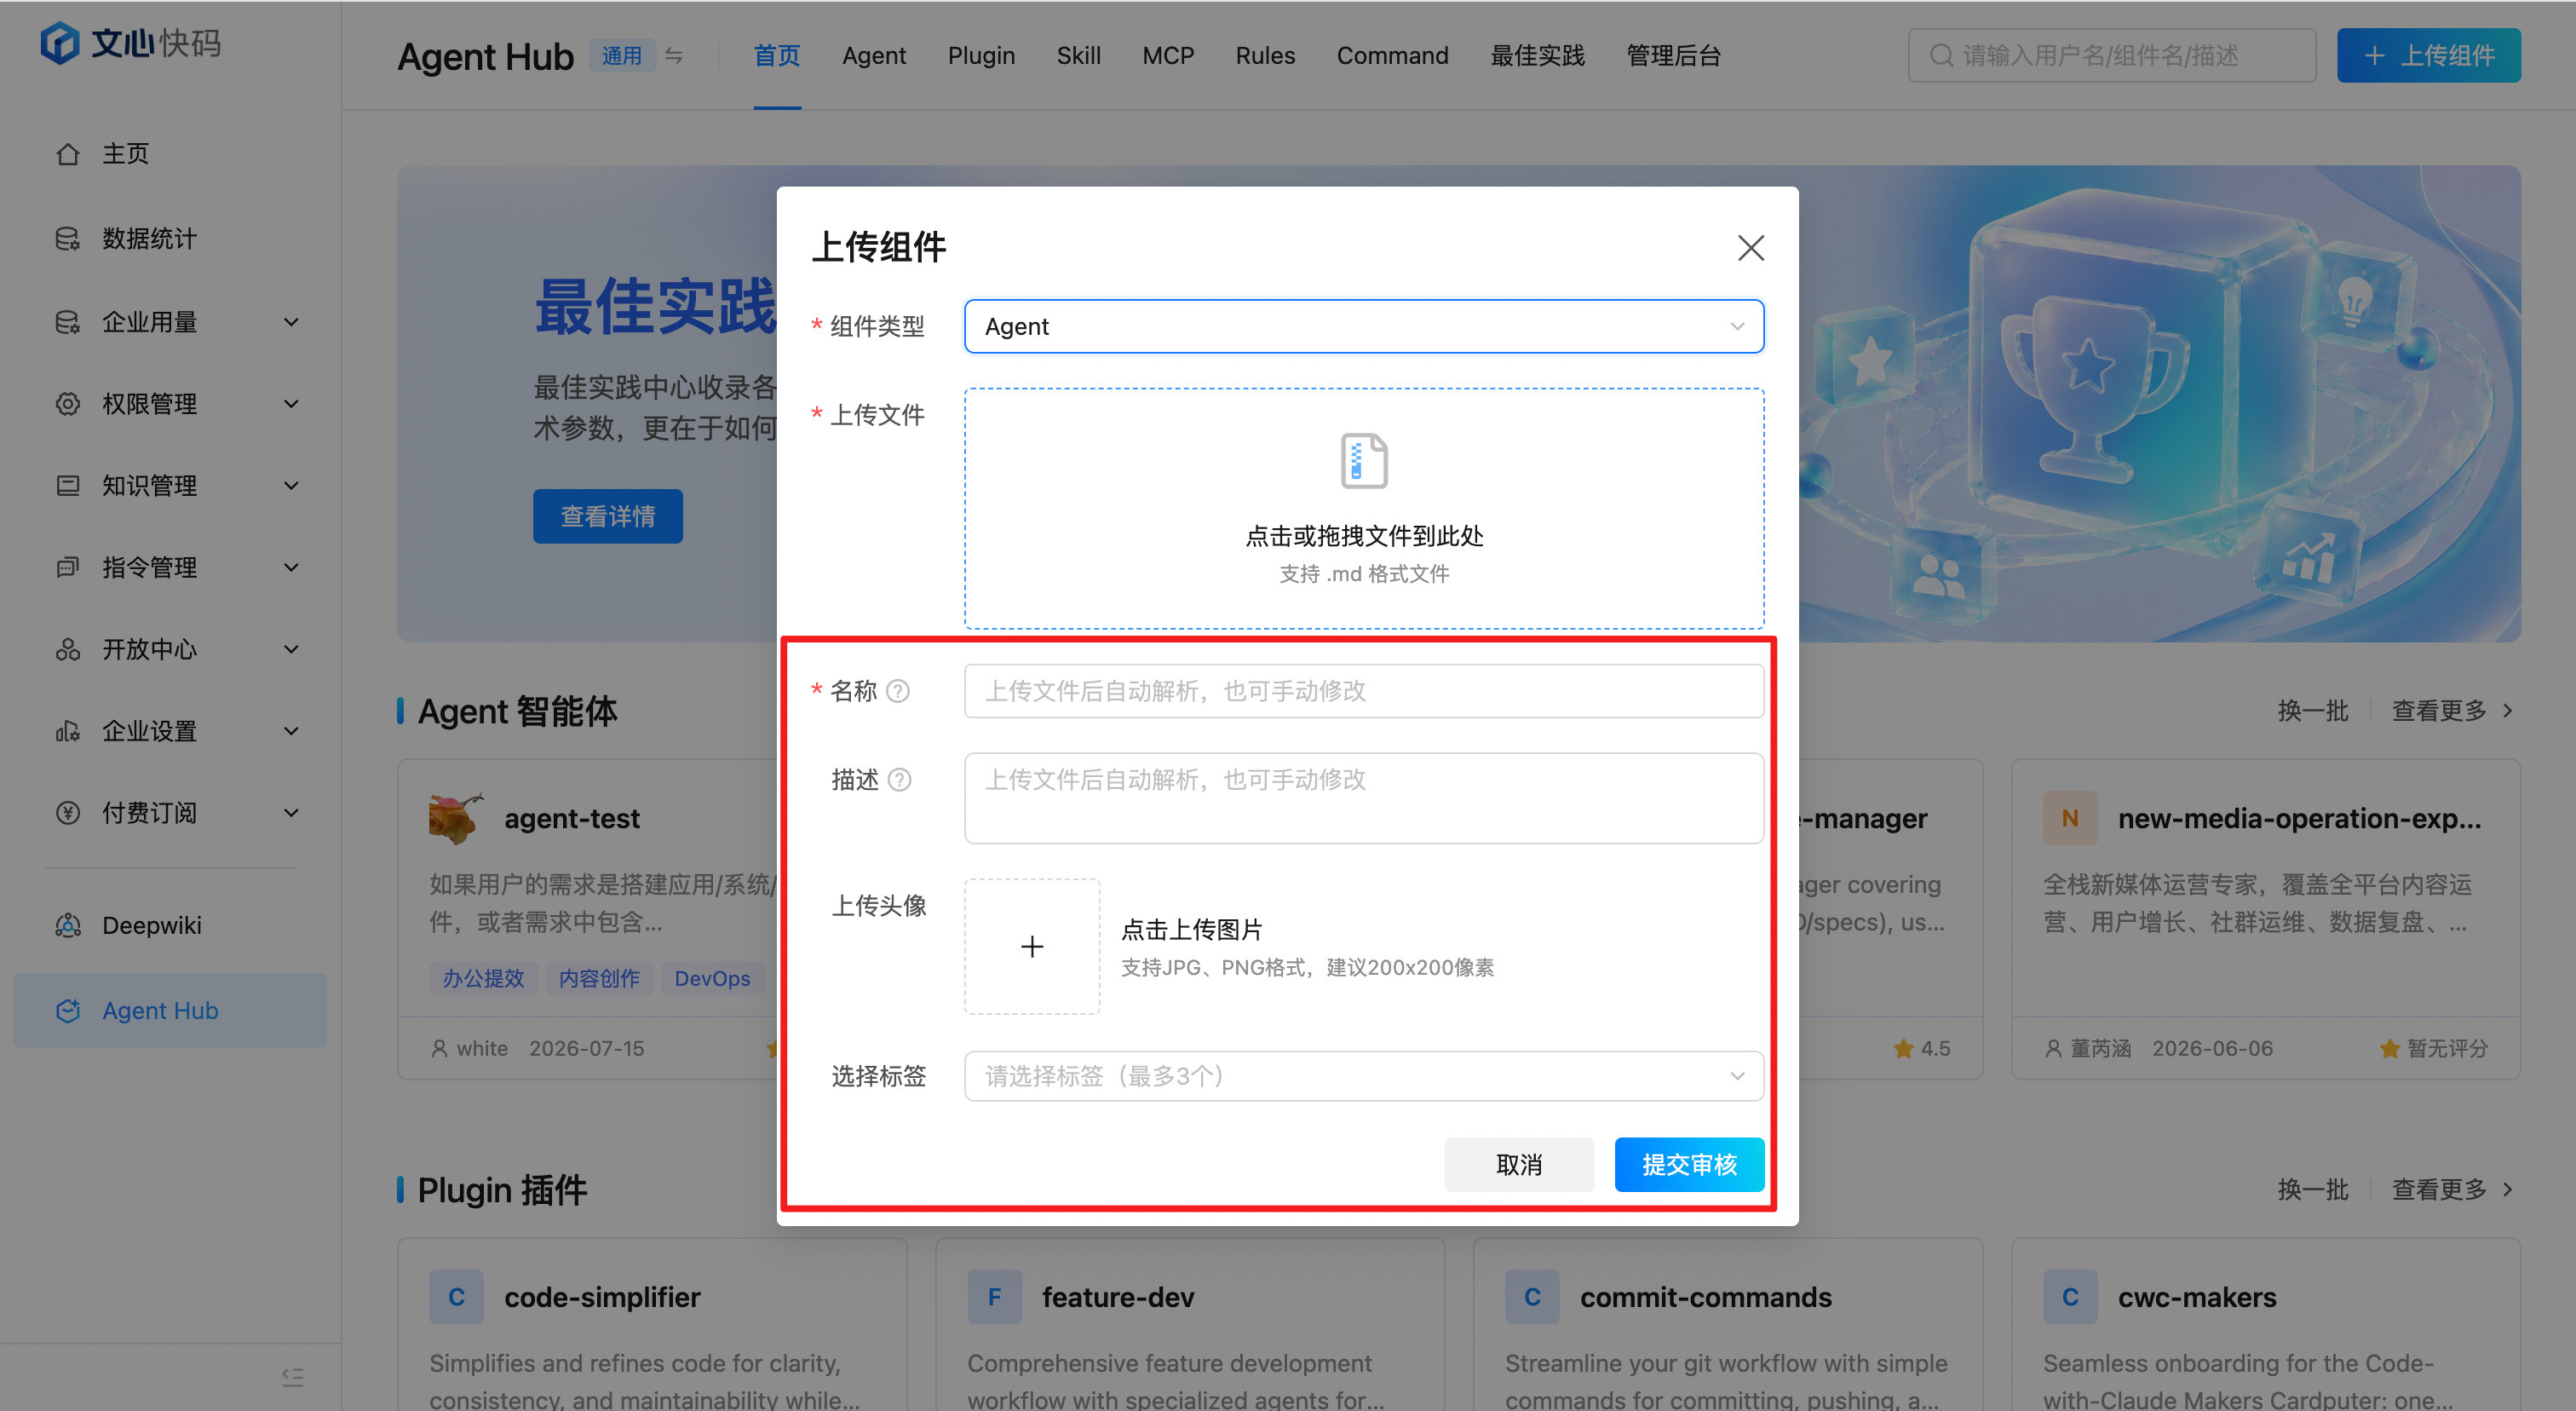This screenshot has width=2576, height=1411.
Task: Close the 上传组件 dialog
Action: (x=1750, y=248)
